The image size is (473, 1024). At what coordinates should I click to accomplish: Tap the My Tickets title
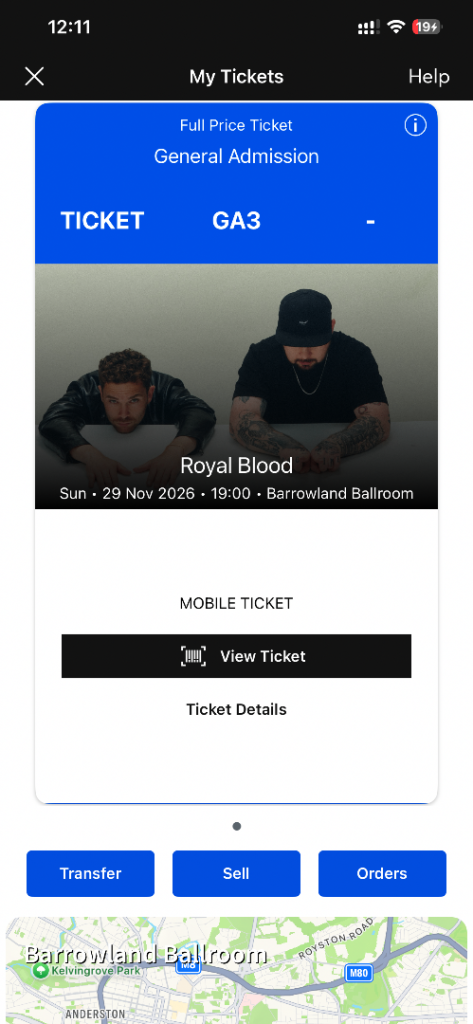click(x=236, y=76)
